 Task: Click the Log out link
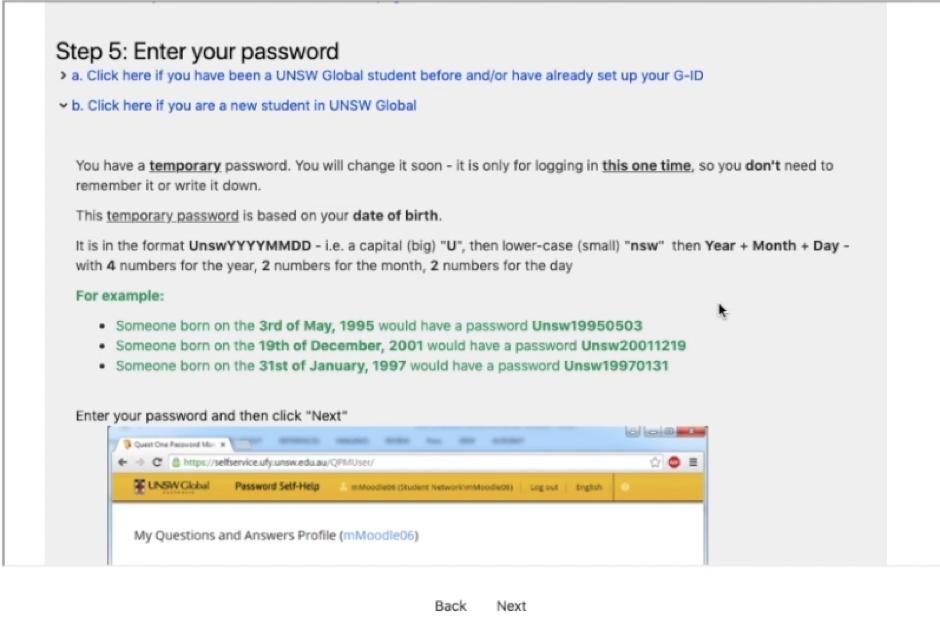(544, 487)
